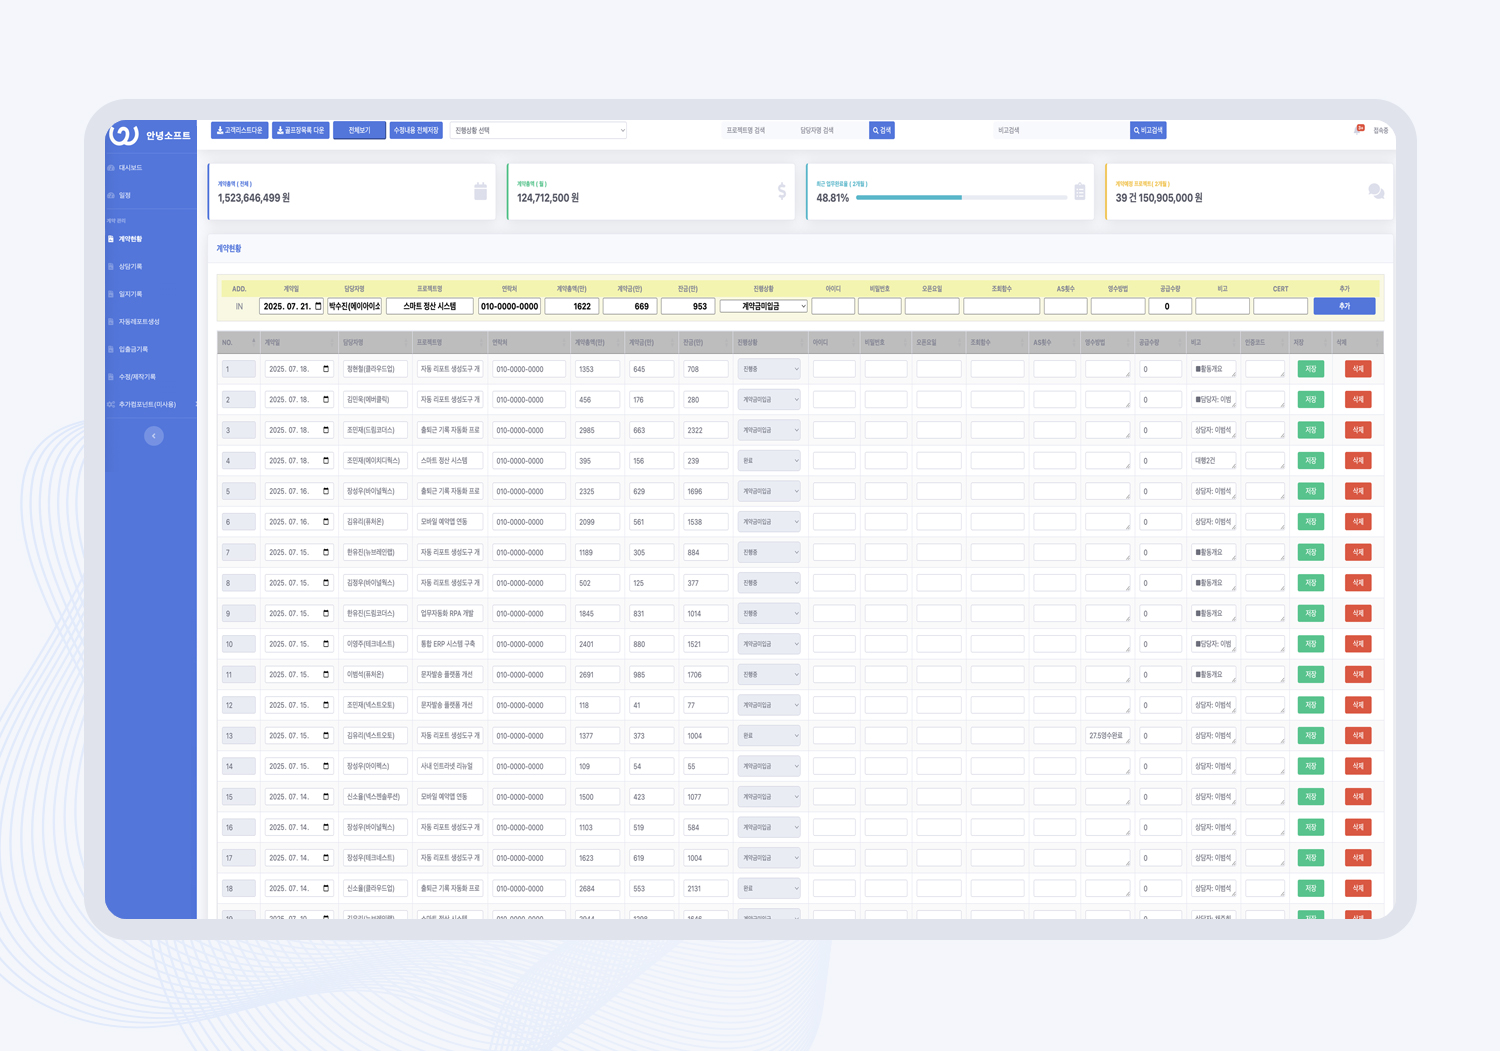This screenshot has width=1500, height=1051.
Task: Open row 4 완료 status dropdown
Action: [769, 461]
